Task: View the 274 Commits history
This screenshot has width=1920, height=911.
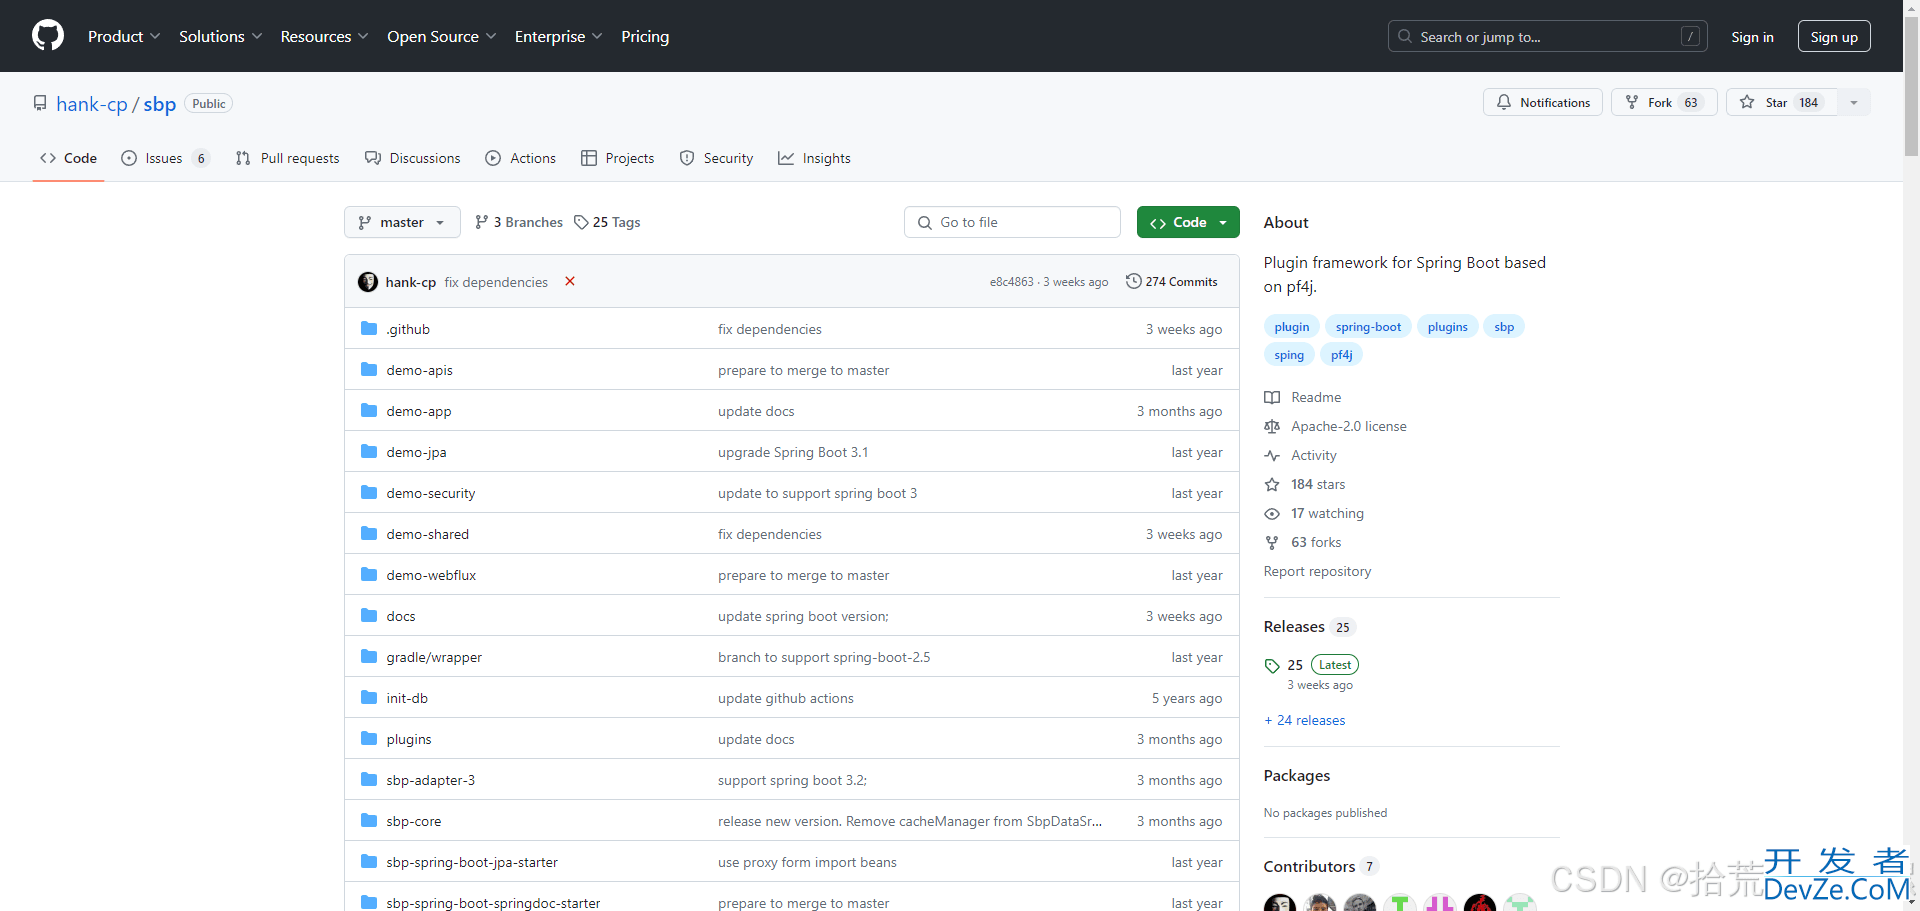Action: [1172, 282]
